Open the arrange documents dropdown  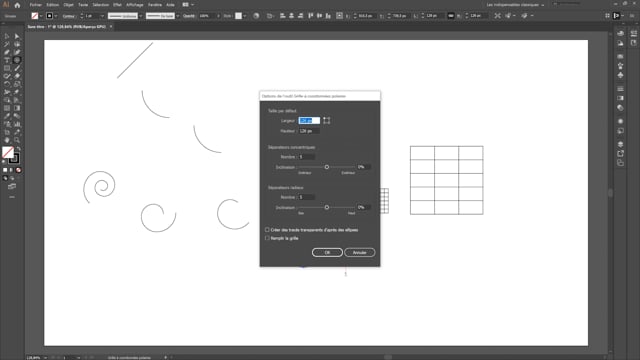188,5
